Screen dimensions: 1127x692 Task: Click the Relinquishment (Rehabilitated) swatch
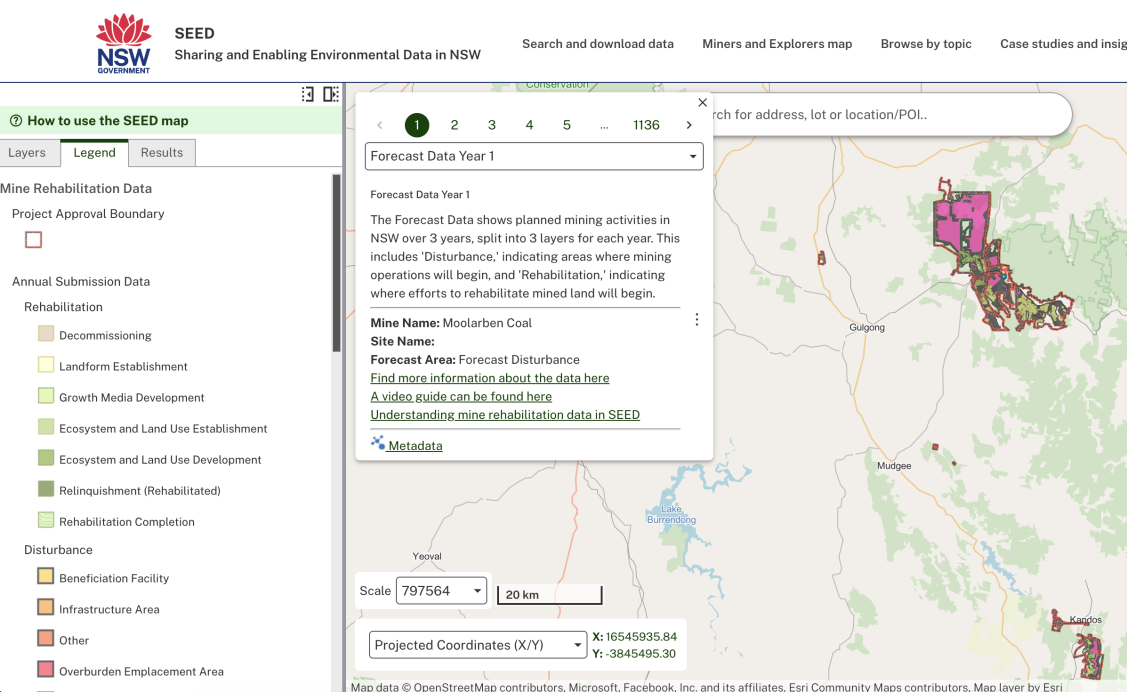(46, 489)
